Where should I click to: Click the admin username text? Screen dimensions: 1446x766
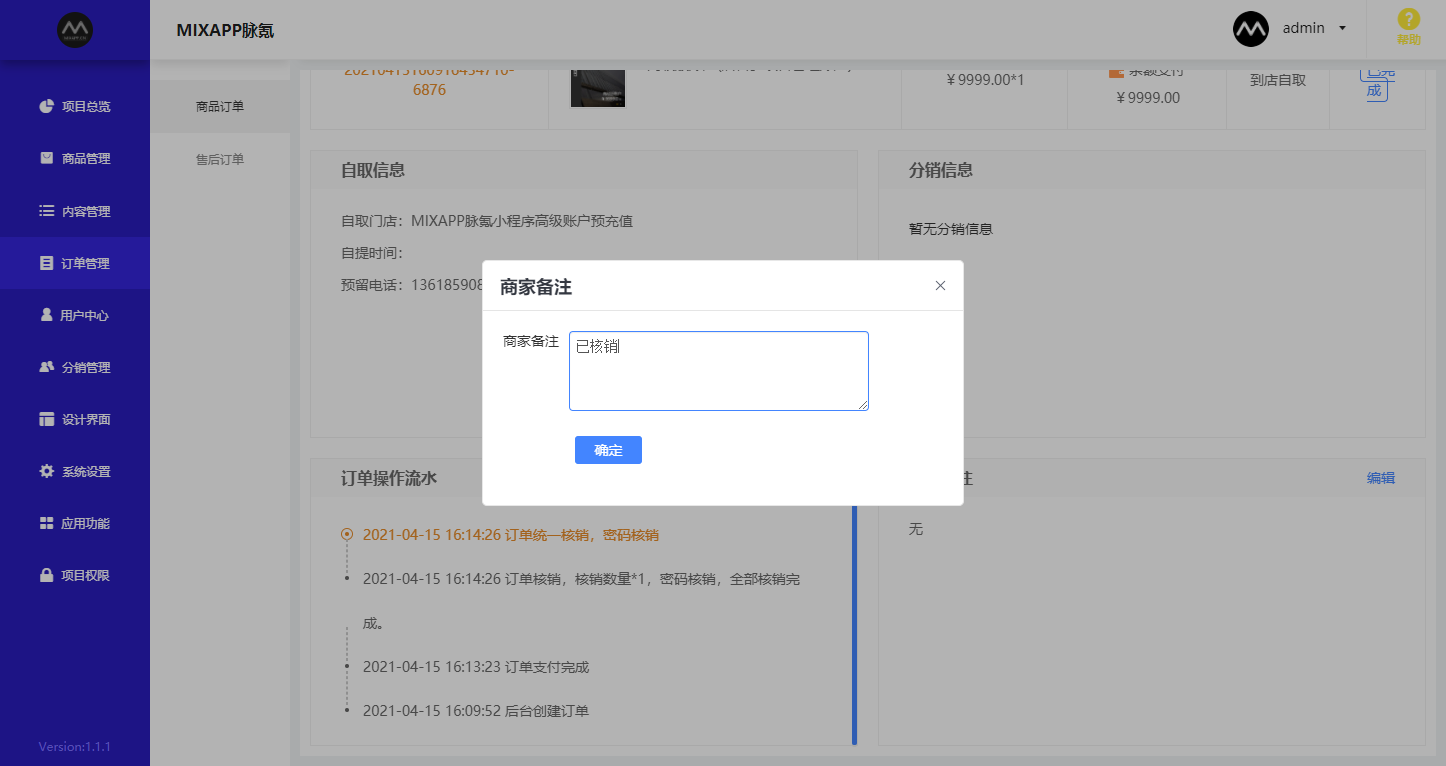1304,28
